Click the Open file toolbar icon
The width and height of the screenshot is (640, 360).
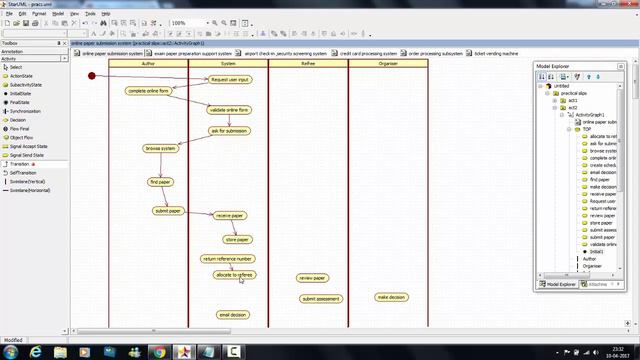click(16, 23)
